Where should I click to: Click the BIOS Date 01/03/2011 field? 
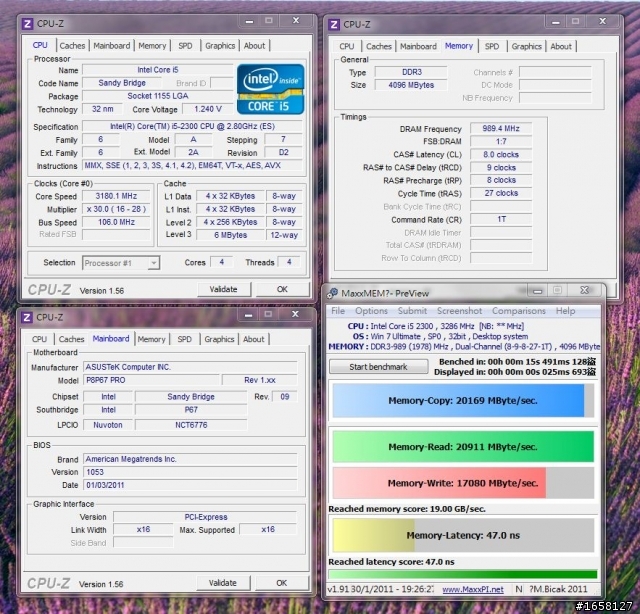click(191, 485)
